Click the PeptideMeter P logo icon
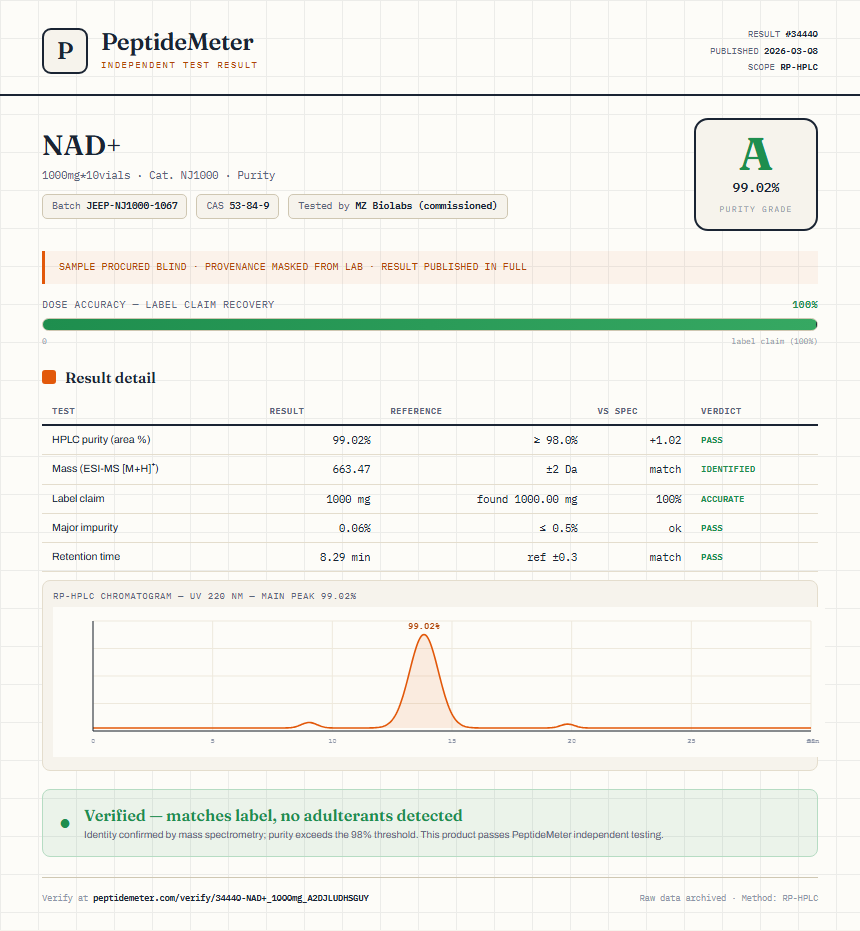Image resolution: width=860 pixels, height=931 pixels. click(x=65, y=51)
